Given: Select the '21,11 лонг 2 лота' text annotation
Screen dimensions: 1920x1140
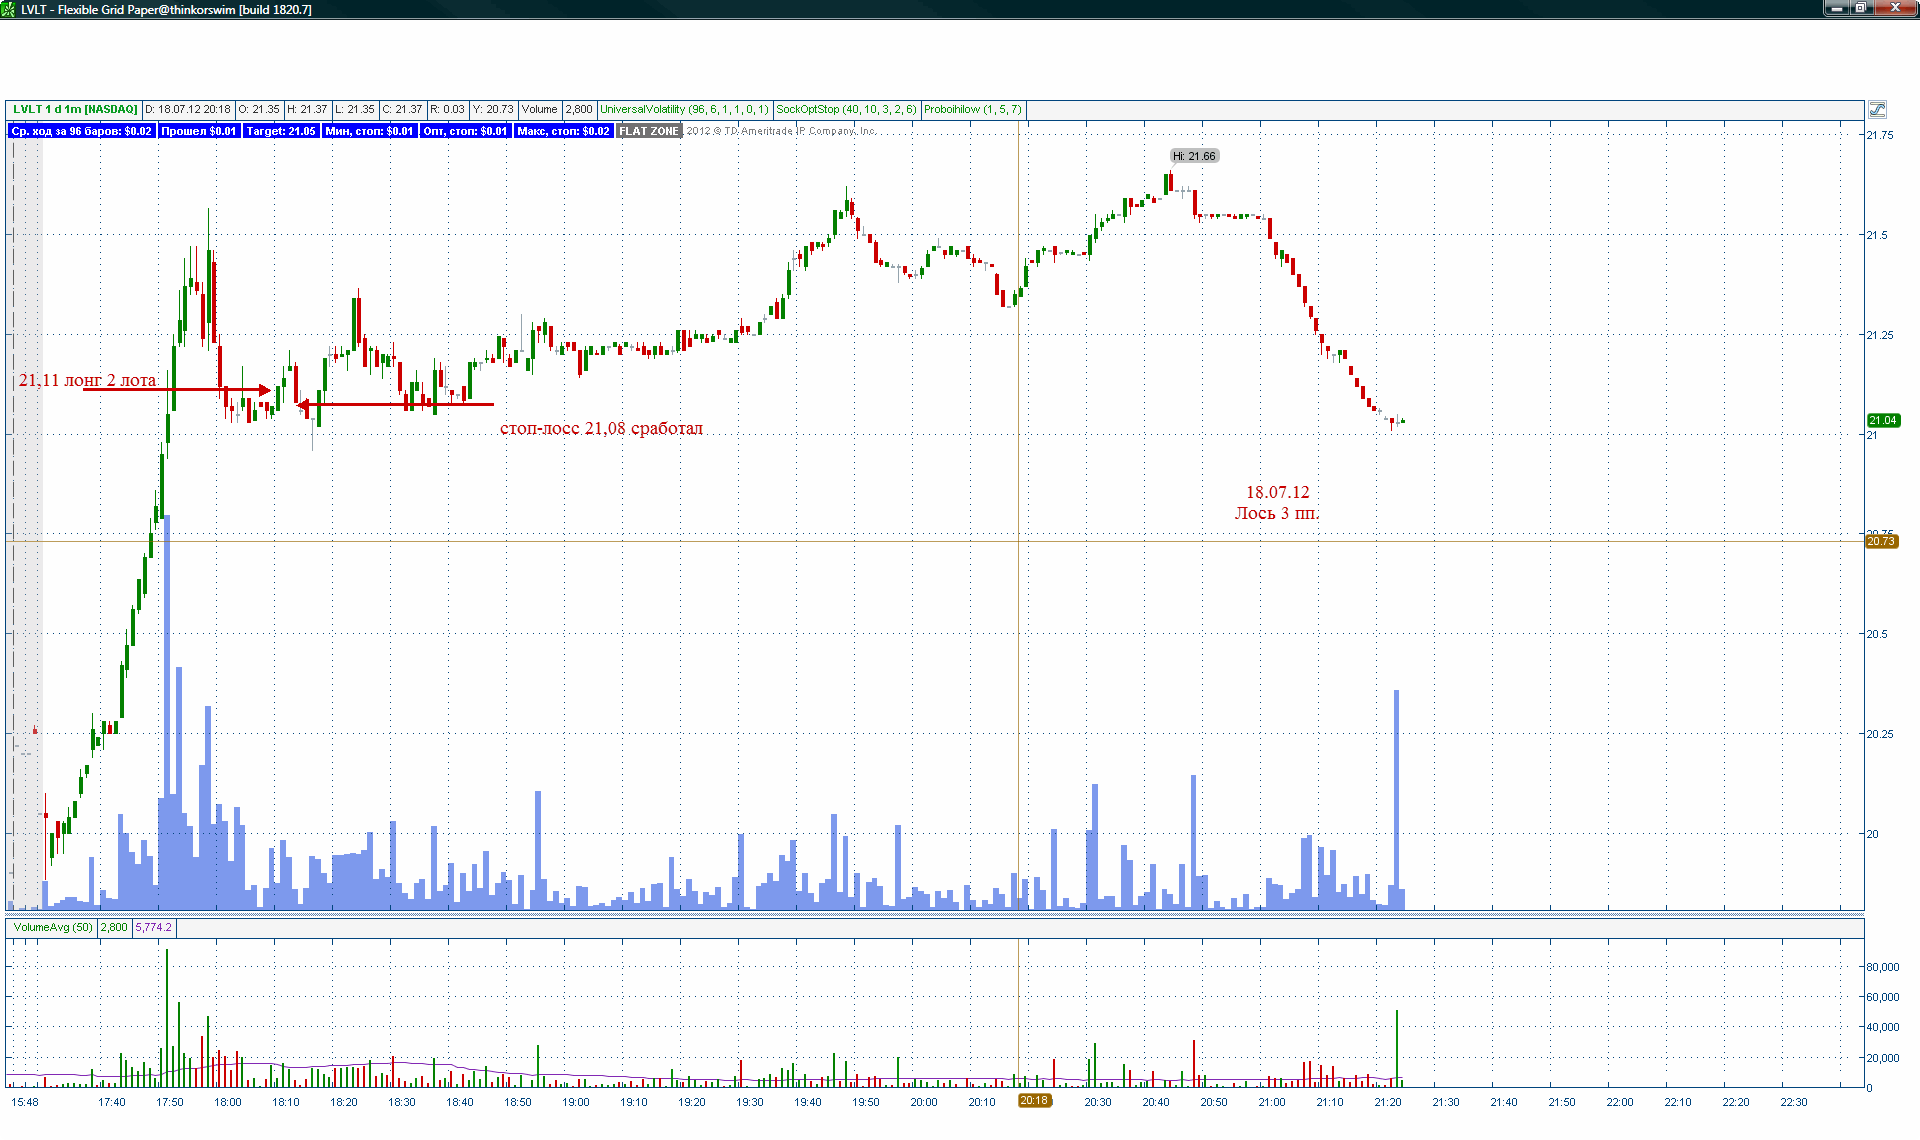Looking at the screenshot, I should [88, 380].
